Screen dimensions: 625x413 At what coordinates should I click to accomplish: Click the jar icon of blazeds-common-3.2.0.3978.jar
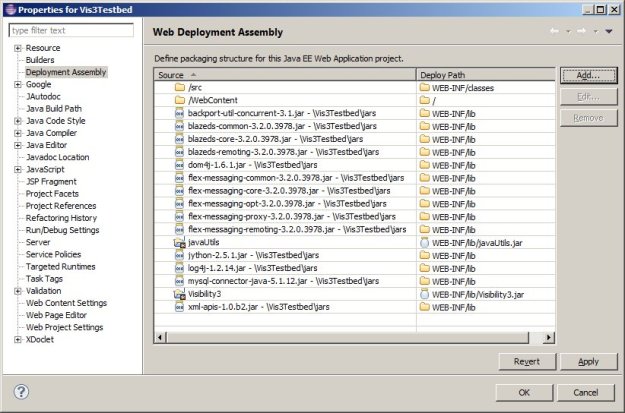click(x=179, y=126)
